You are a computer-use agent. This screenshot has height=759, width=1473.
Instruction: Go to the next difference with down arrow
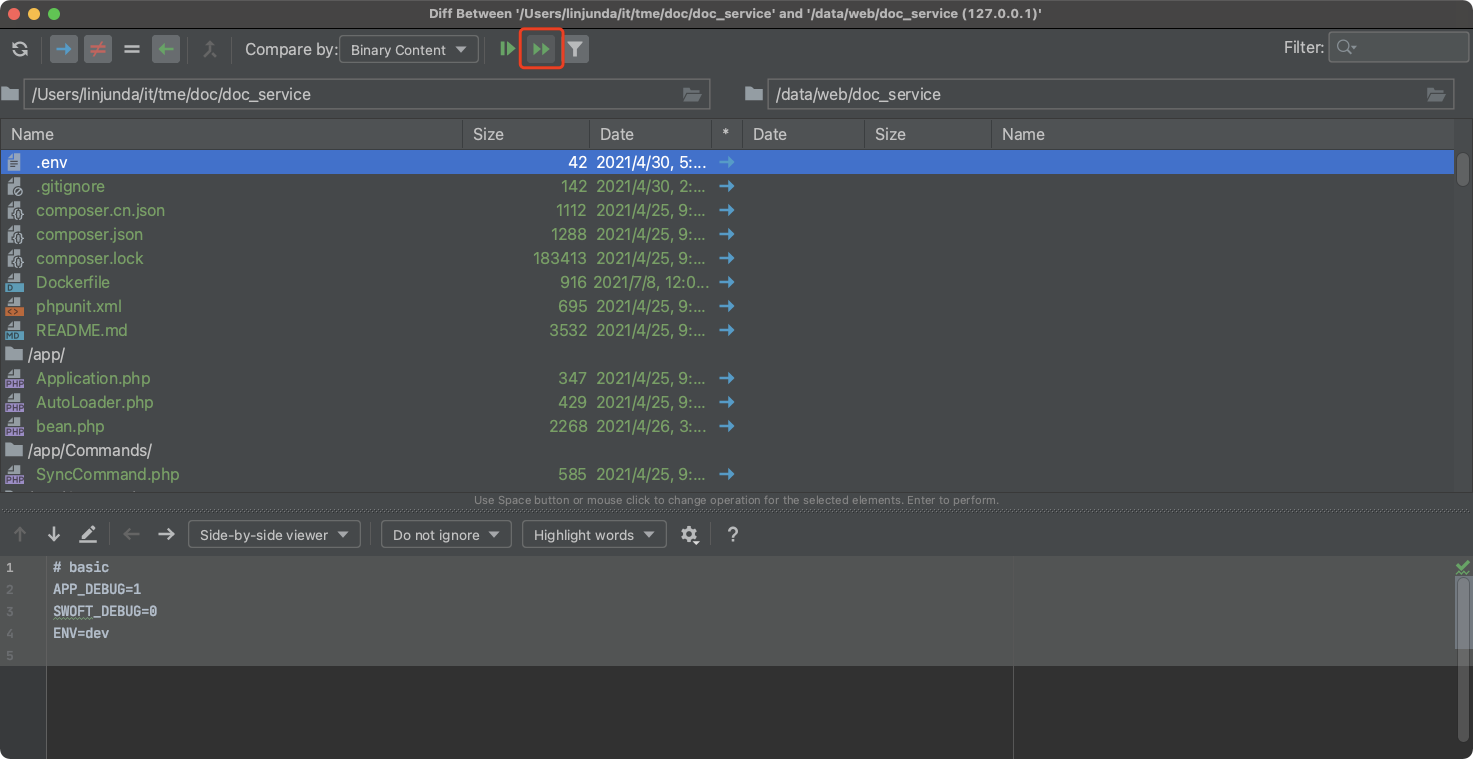tap(54, 535)
